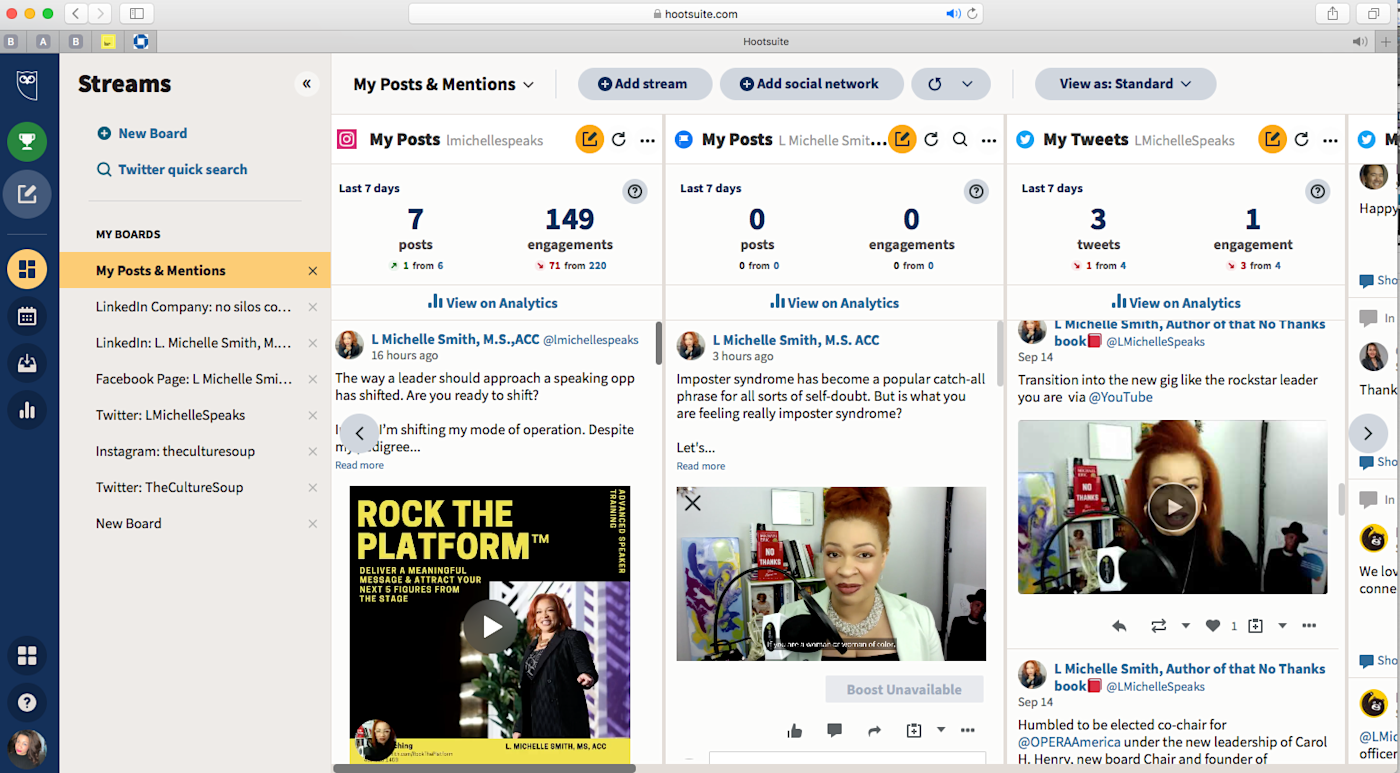Expand the retweet options arrow on tweet
1400x773 pixels.
click(1186, 626)
